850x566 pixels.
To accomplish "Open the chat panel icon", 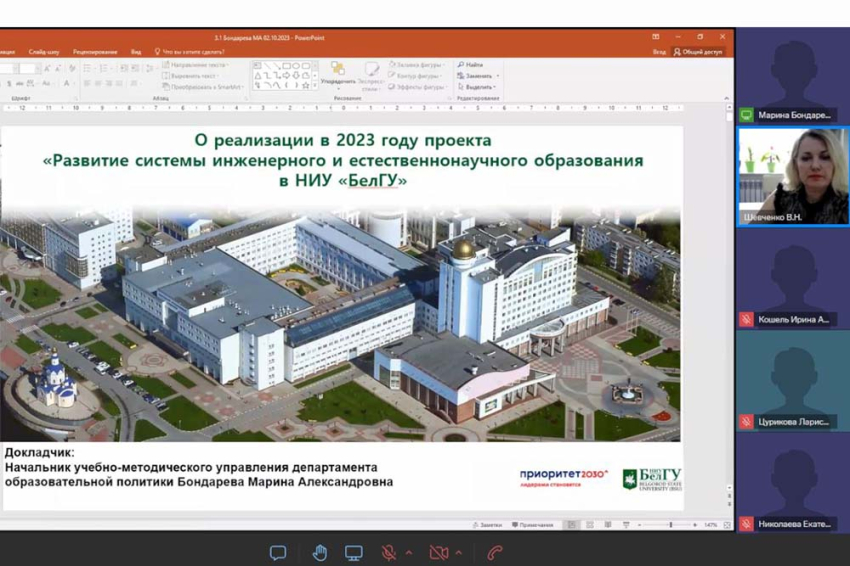I will [x=278, y=553].
